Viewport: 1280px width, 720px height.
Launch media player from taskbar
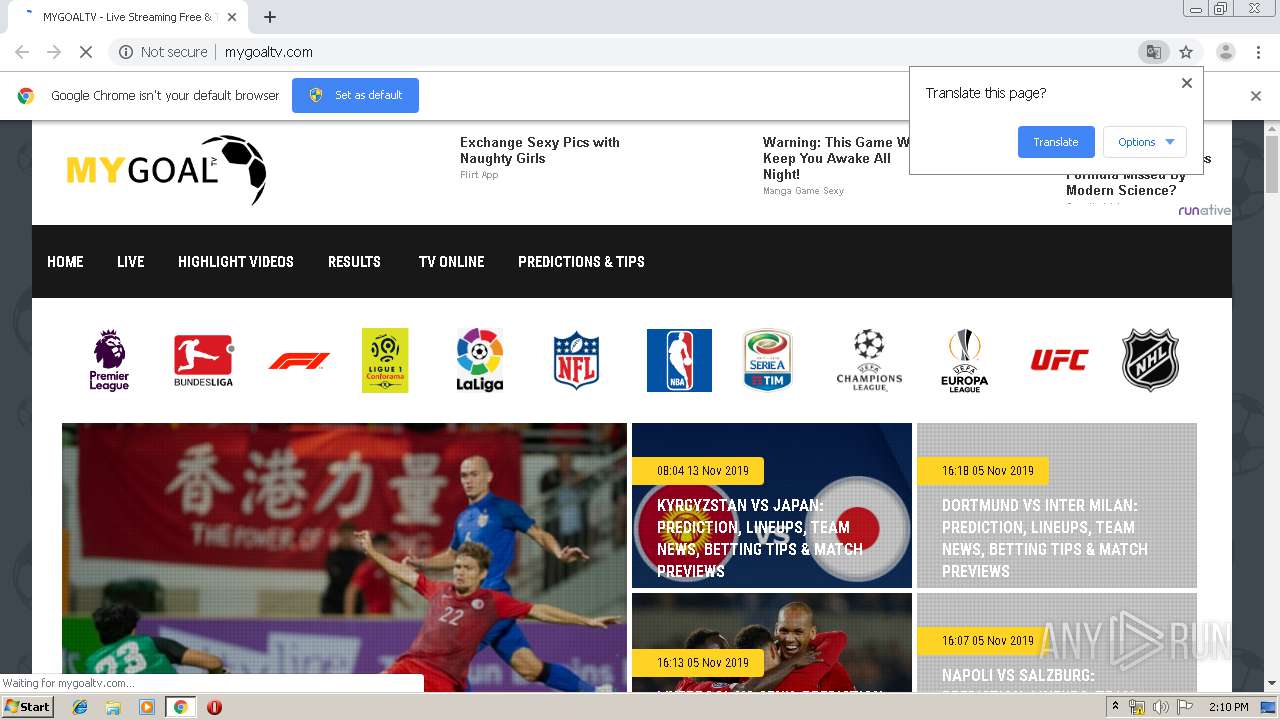coord(147,707)
